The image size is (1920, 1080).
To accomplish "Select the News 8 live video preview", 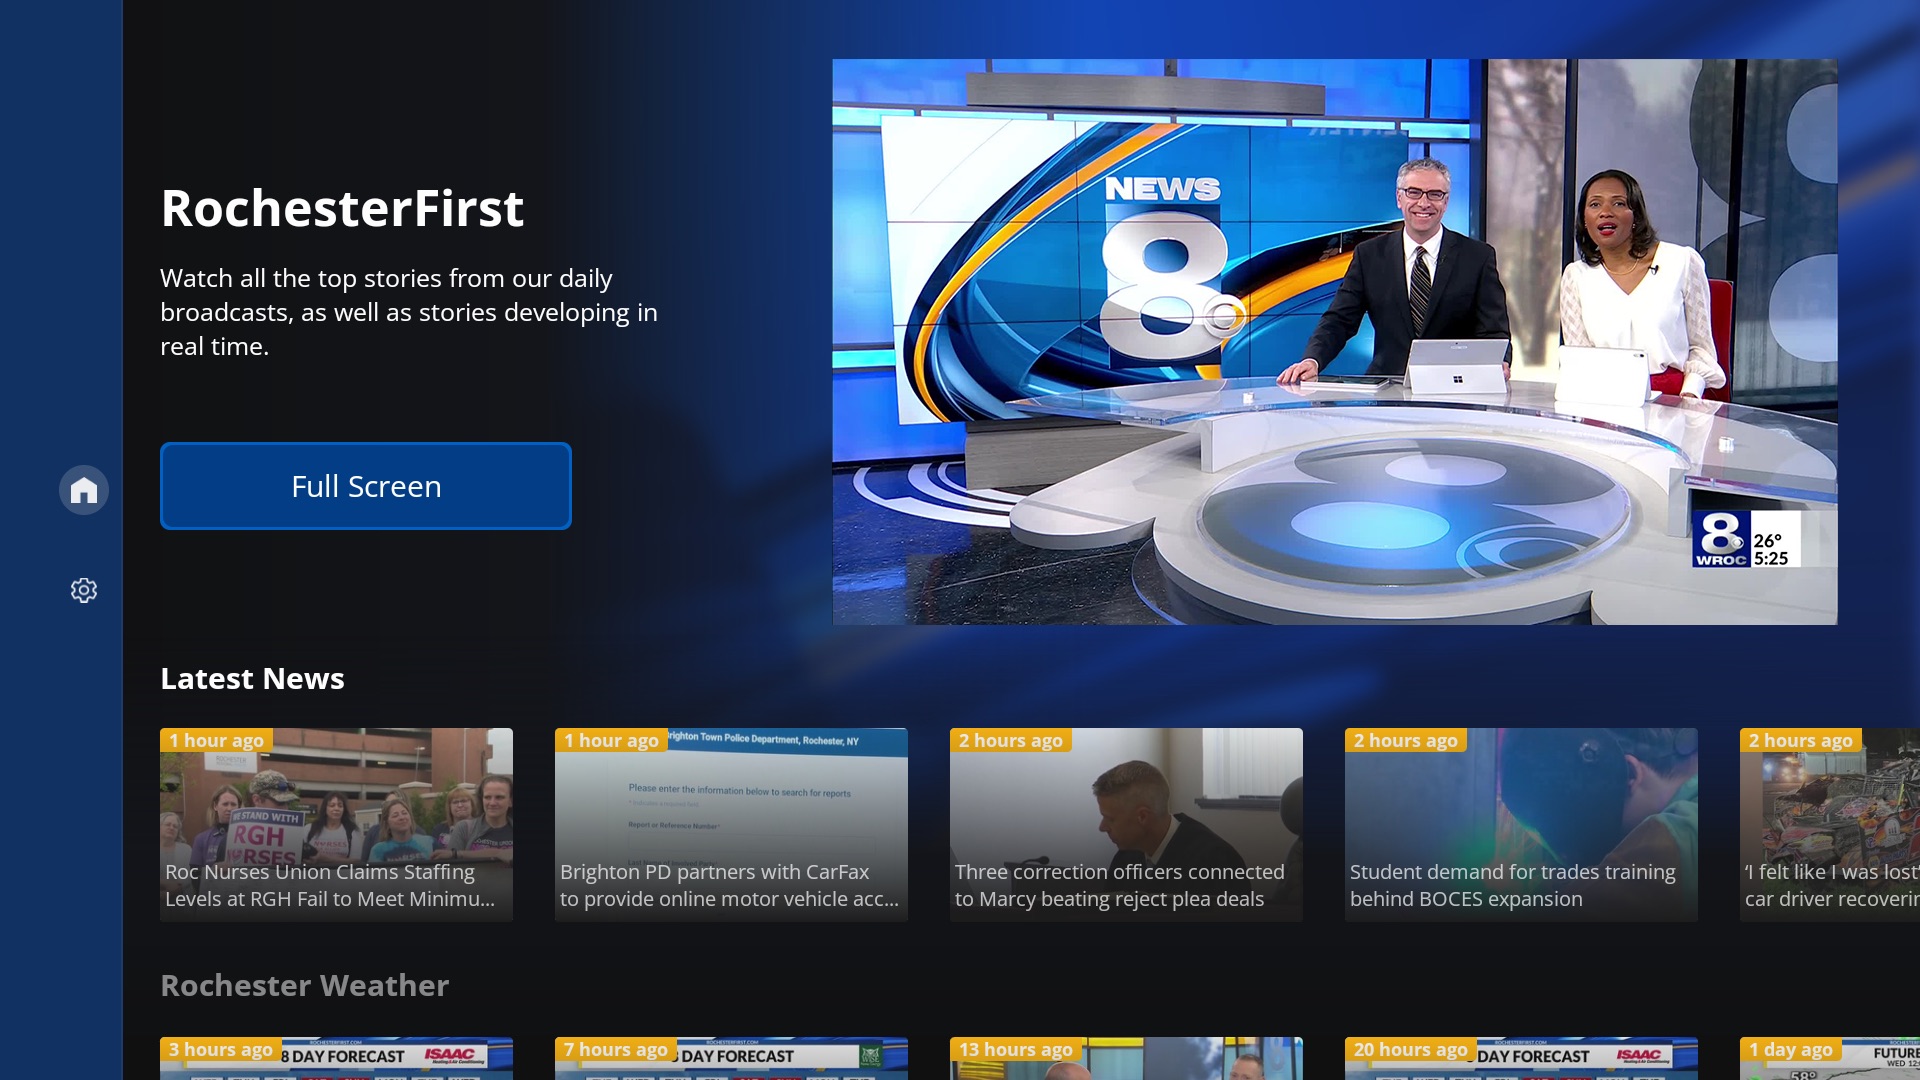I will (x=1335, y=342).
